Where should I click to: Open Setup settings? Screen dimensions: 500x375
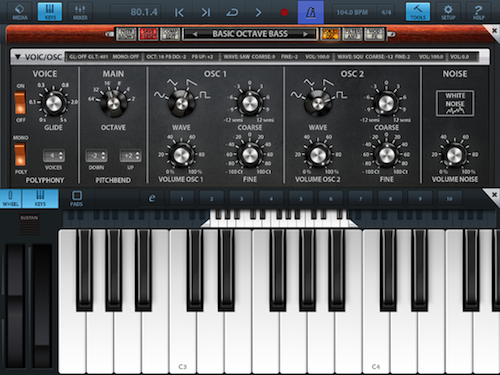coord(448,12)
